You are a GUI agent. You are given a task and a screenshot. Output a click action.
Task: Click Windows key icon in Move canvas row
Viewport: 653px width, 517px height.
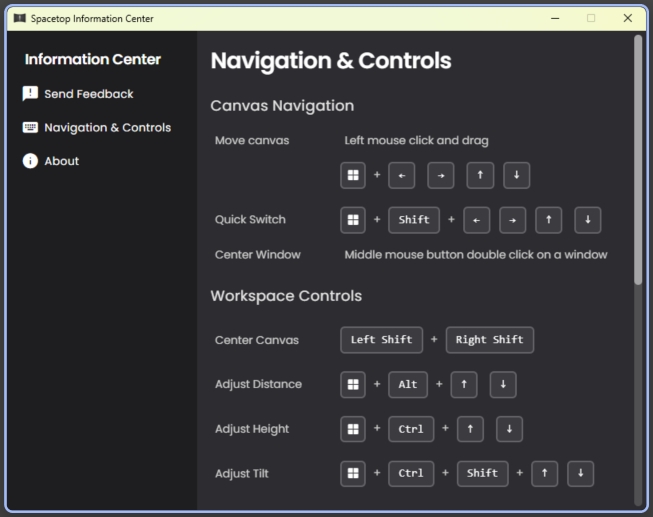coord(353,175)
